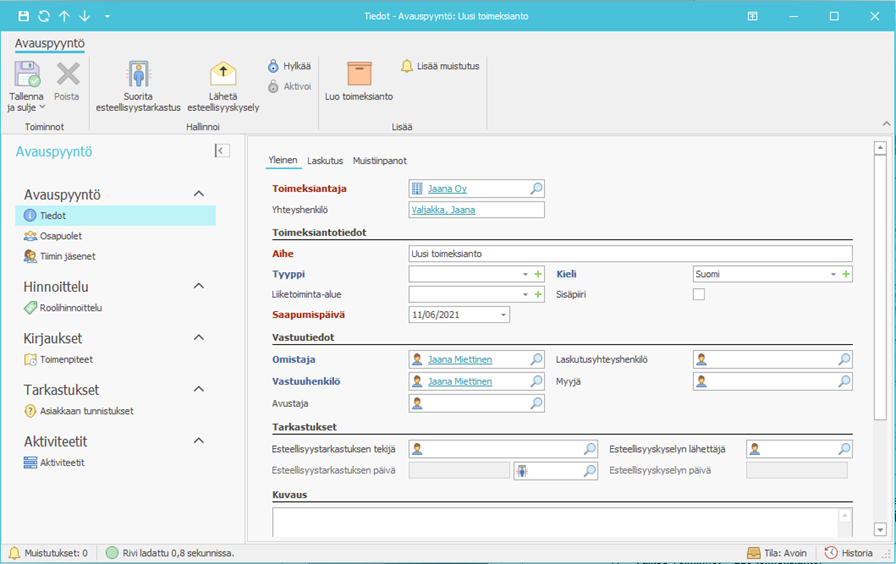Click the Lähetä esteellisyyskysely envelope icon
The width and height of the screenshot is (896, 564).
click(222, 74)
